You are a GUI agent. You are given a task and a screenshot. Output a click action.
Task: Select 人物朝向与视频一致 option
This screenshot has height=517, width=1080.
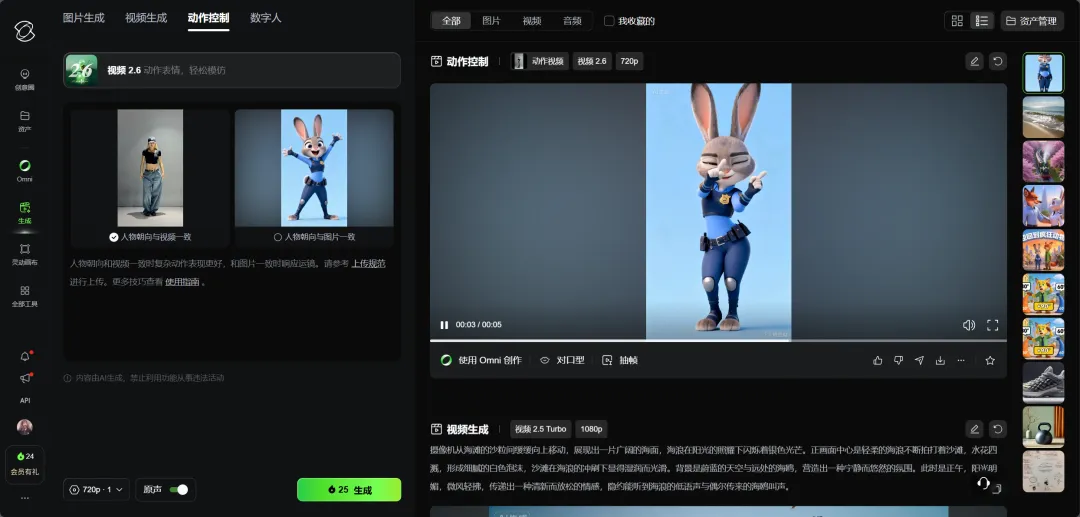150,237
